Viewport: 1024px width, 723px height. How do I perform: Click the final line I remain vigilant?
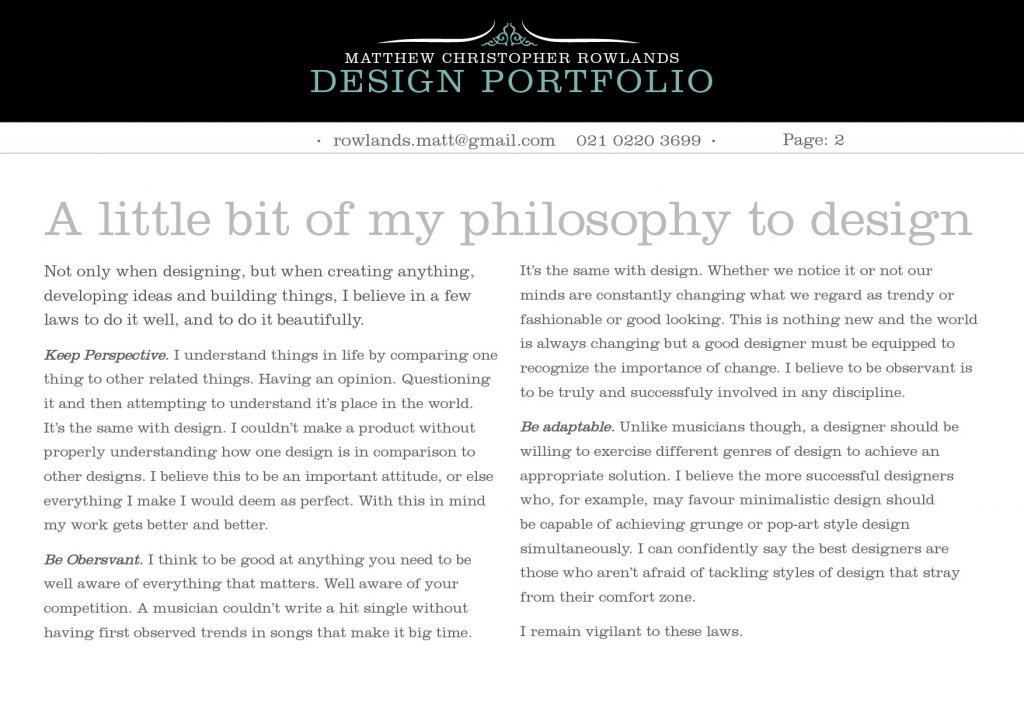pyautogui.click(x=631, y=632)
